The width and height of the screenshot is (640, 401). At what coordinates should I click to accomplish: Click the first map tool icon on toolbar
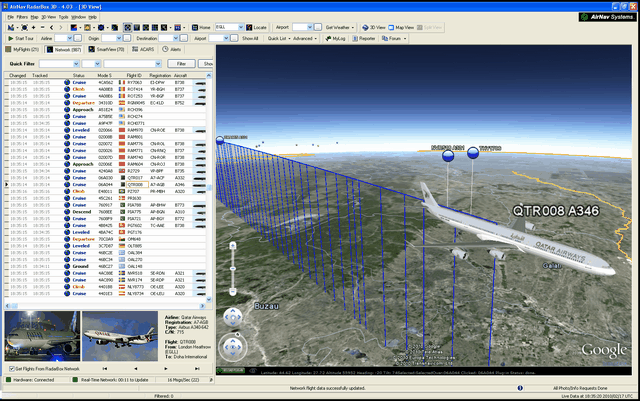(11, 27)
